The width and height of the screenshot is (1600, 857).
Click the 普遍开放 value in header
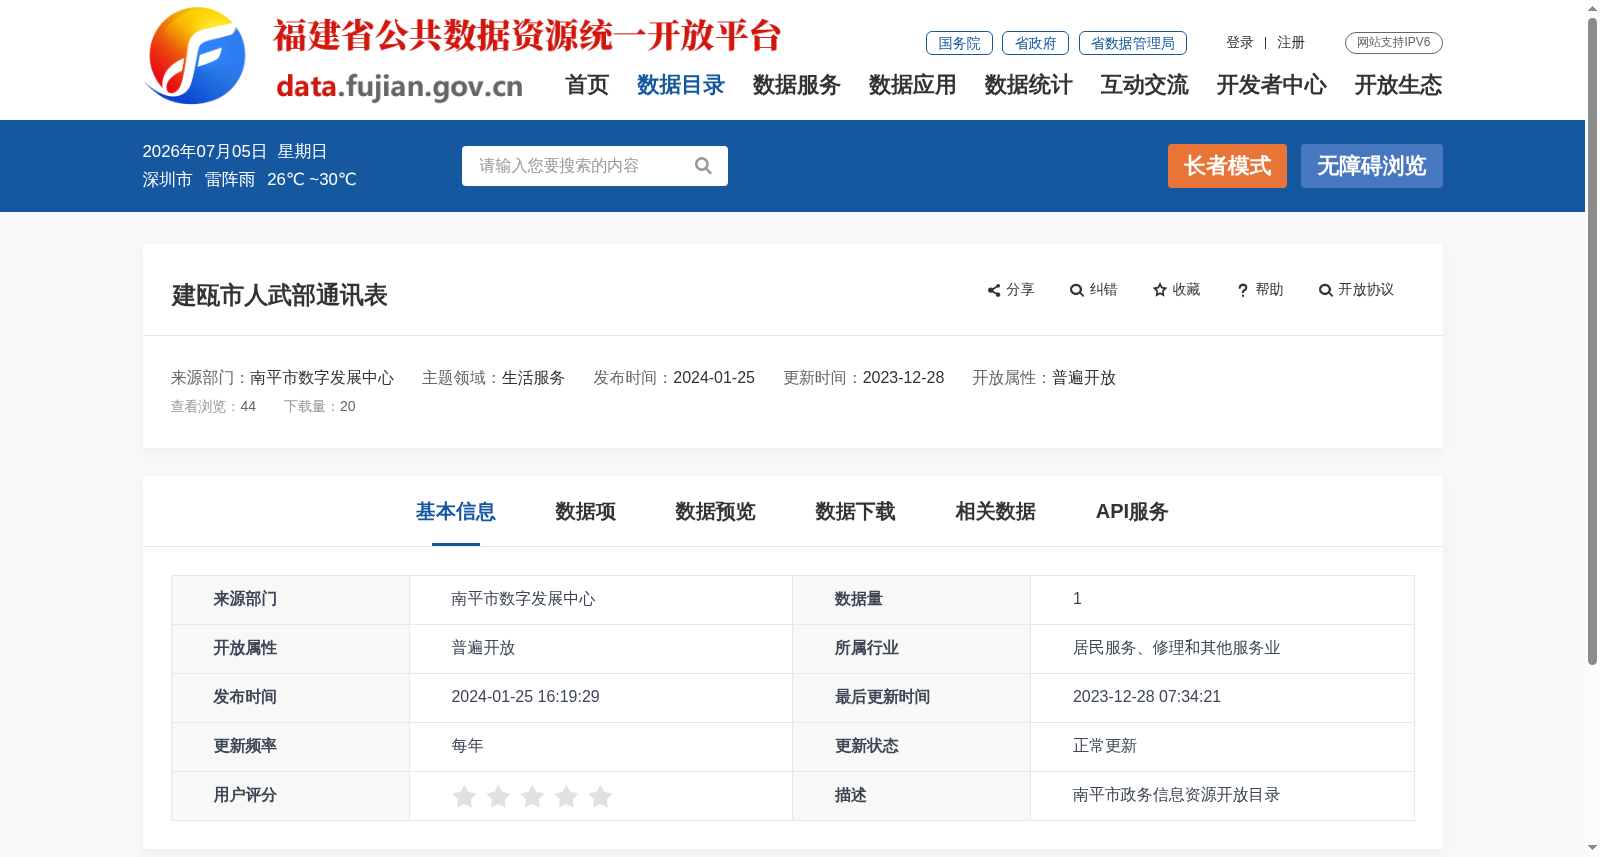tap(1084, 378)
